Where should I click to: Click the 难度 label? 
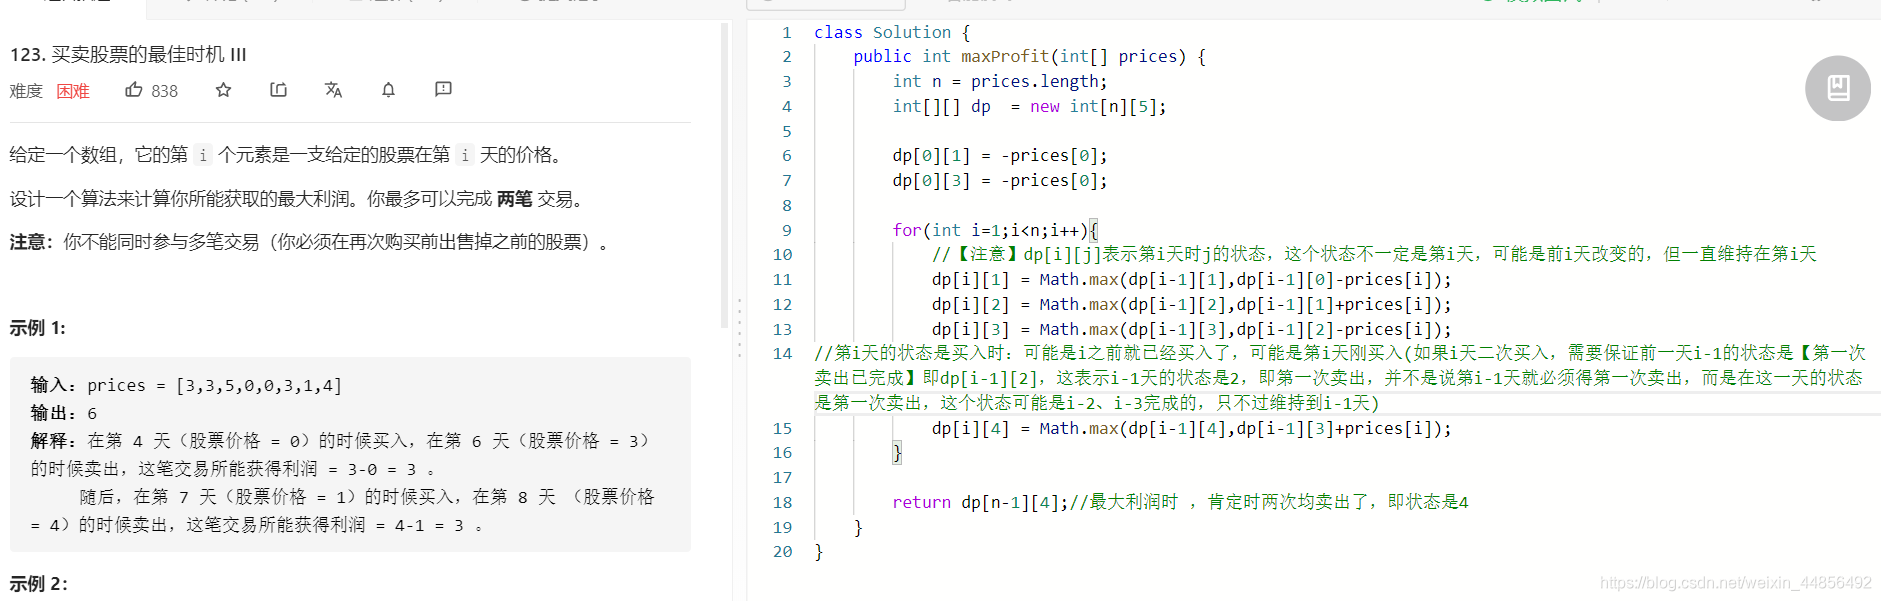(x=26, y=91)
